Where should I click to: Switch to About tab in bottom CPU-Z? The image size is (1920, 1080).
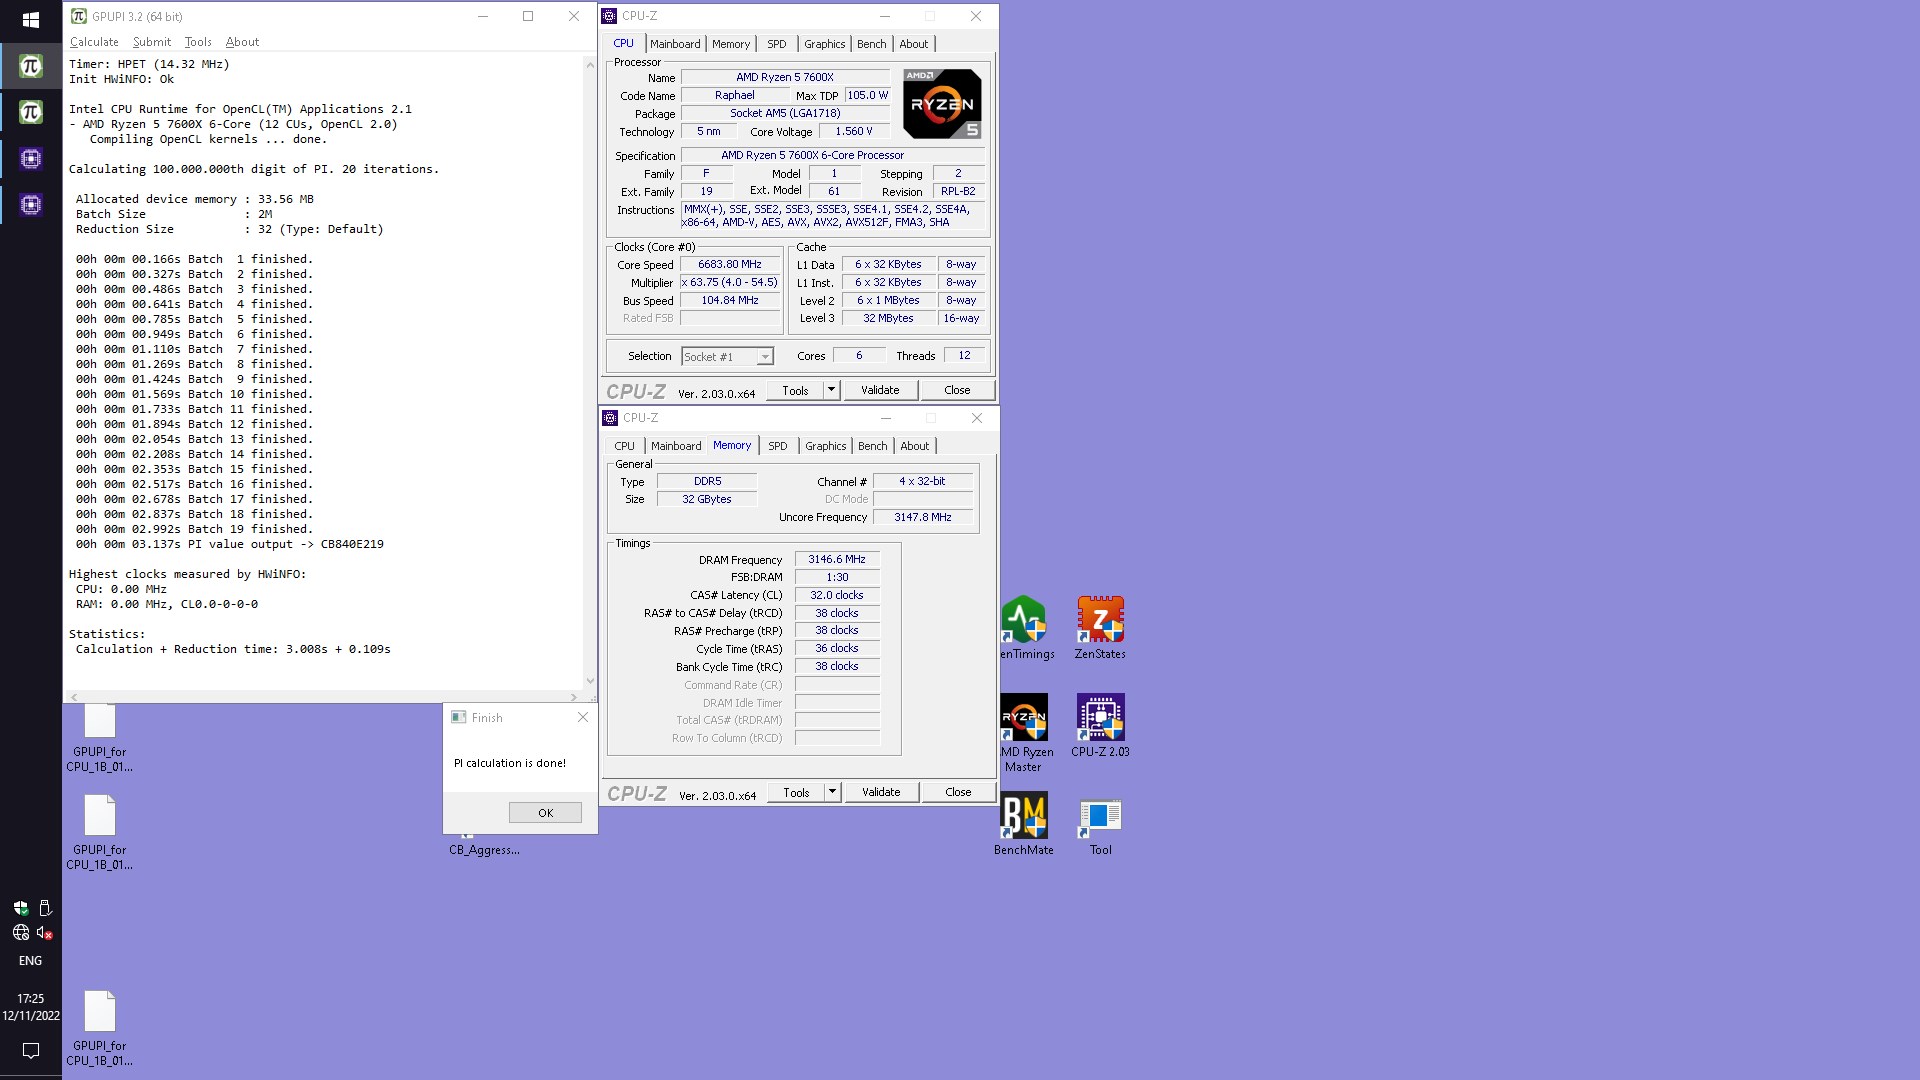915,446
